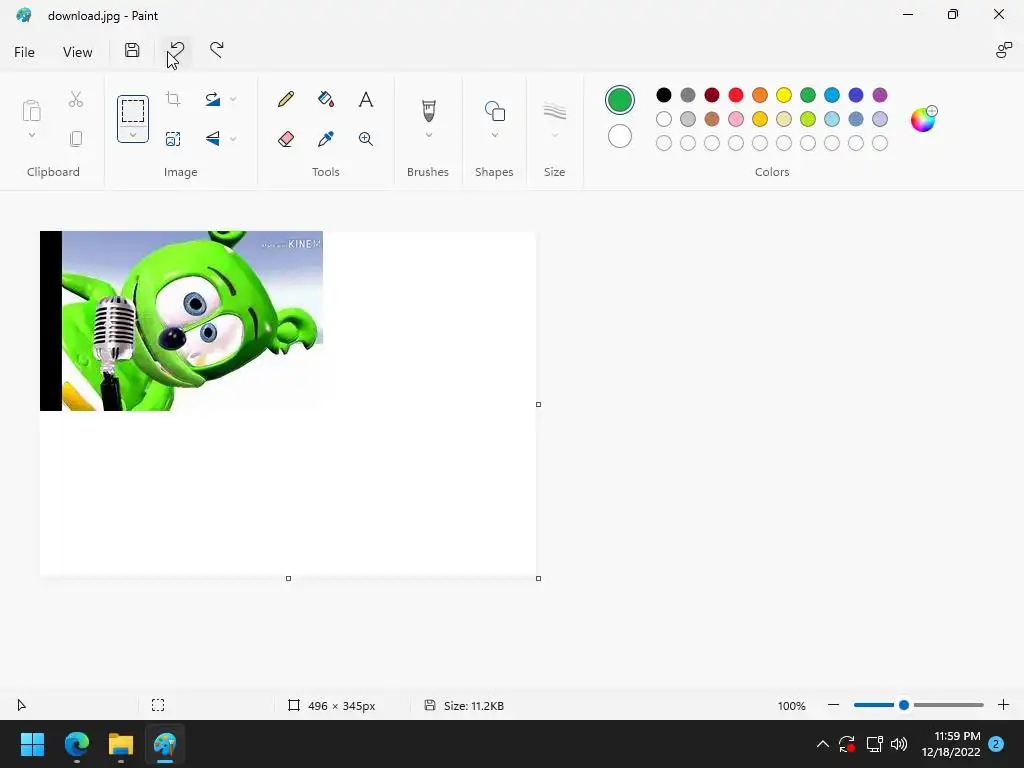Open the File menu
Image resolution: width=1024 pixels, height=768 pixels.
pos(24,52)
